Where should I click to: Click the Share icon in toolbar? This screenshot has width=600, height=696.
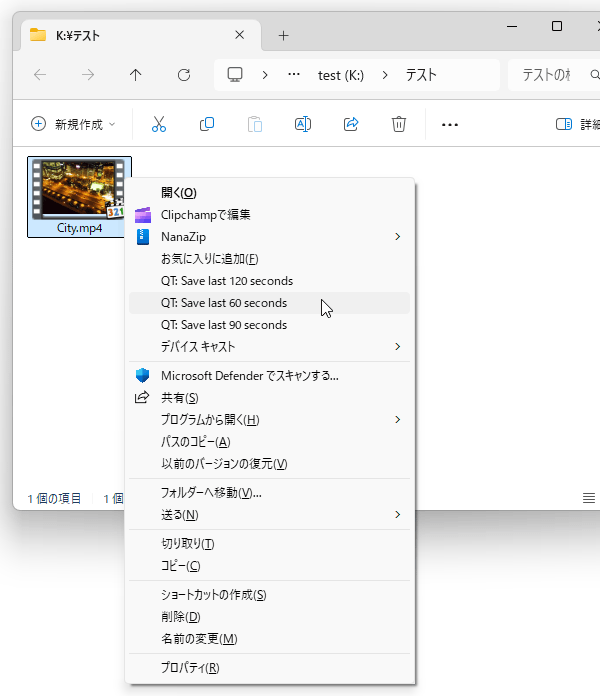click(x=351, y=124)
